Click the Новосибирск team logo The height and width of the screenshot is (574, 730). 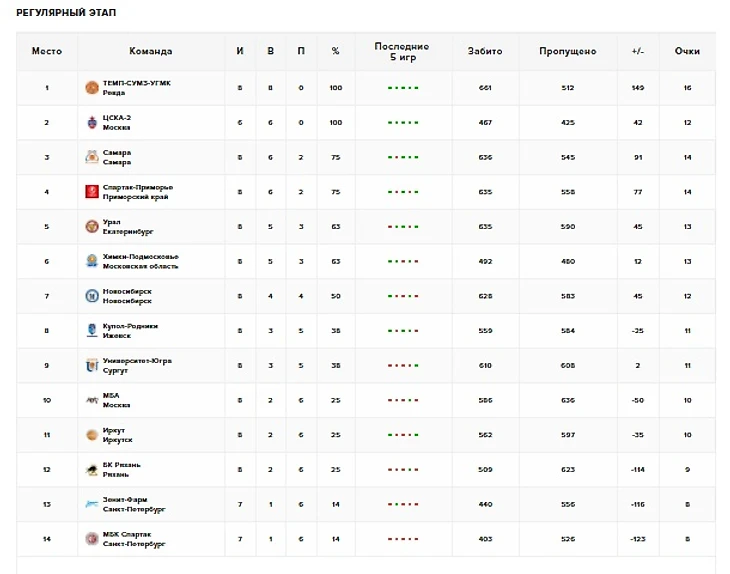point(92,296)
